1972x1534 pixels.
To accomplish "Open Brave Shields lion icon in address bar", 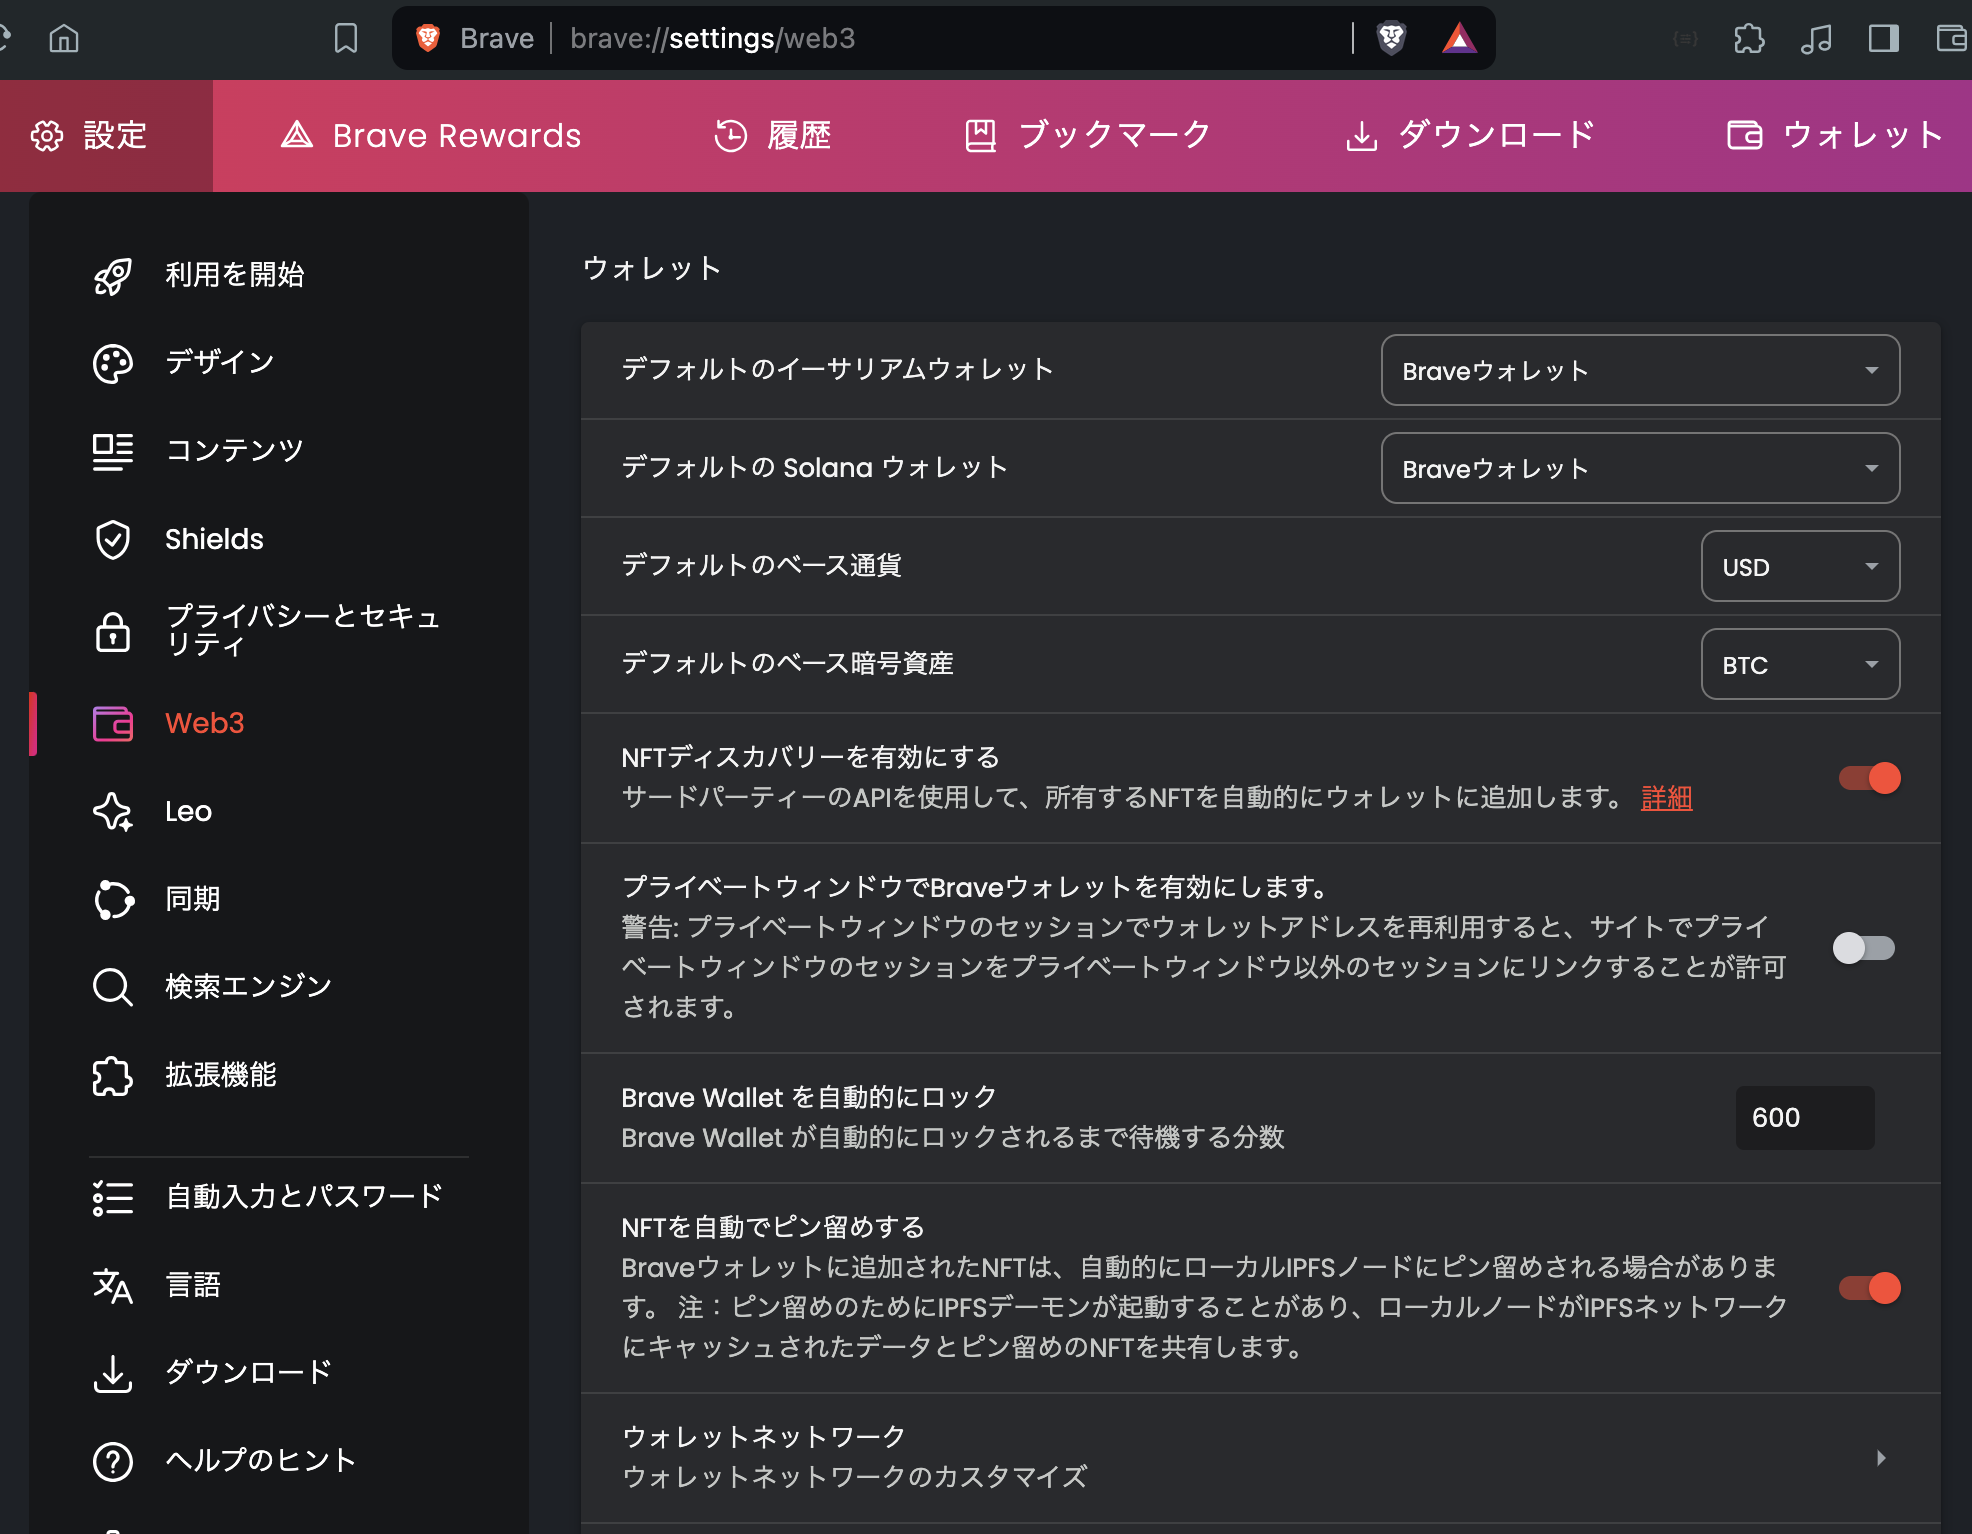I will (1391, 38).
